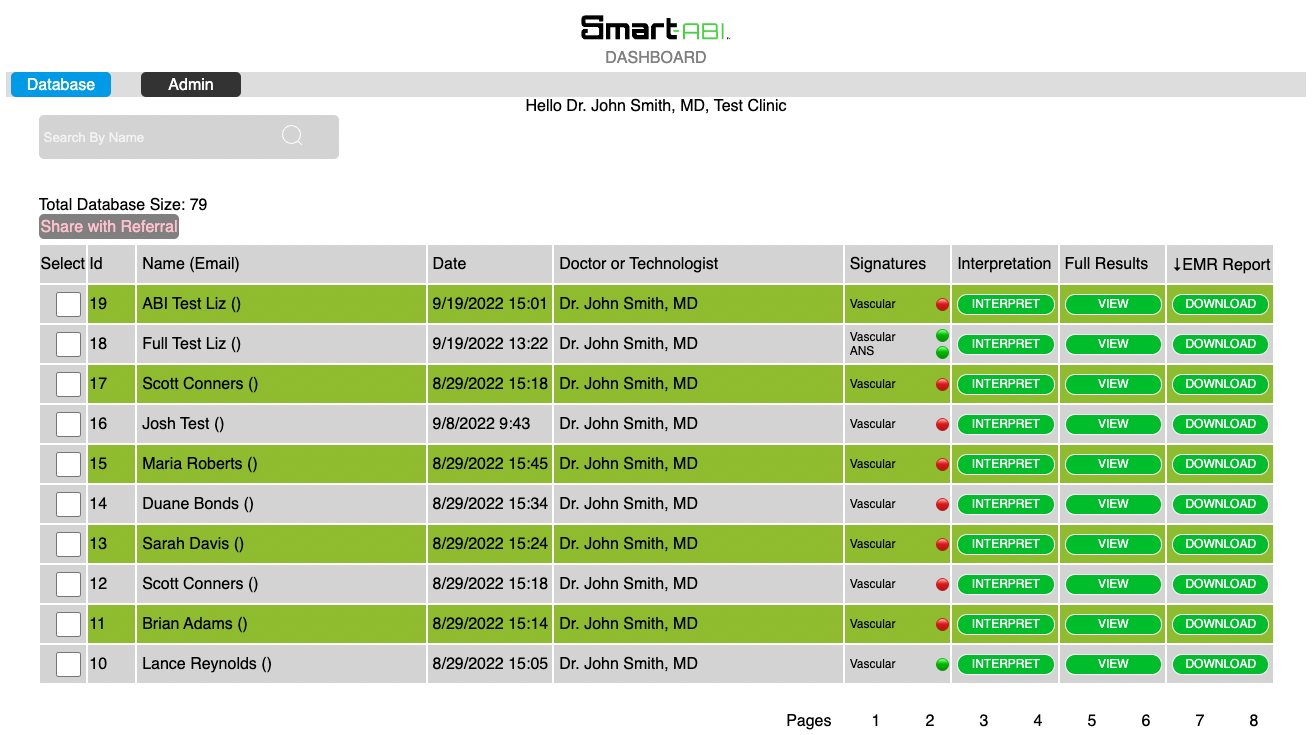1316x735 pixels.
Task: Jump to page 7
Action: click(x=1200, y=720)
